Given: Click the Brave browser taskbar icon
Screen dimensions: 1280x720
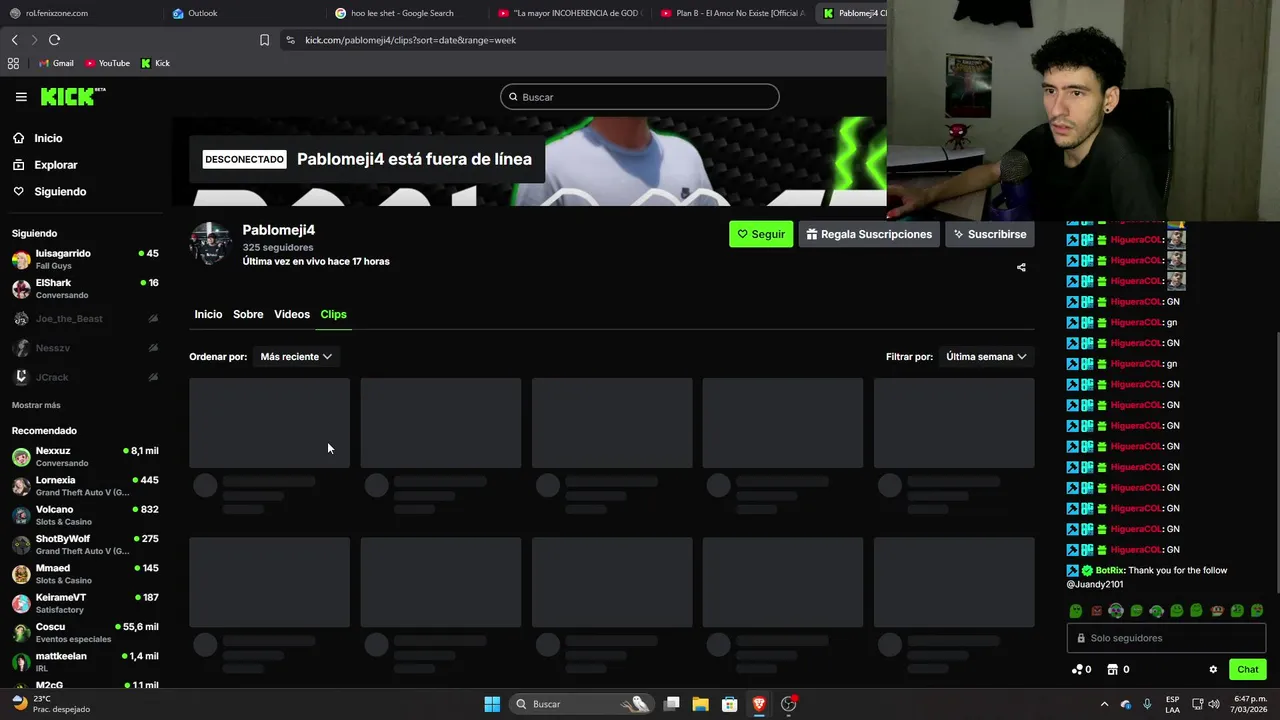Looking at the screenshot, I should (759, 704).
